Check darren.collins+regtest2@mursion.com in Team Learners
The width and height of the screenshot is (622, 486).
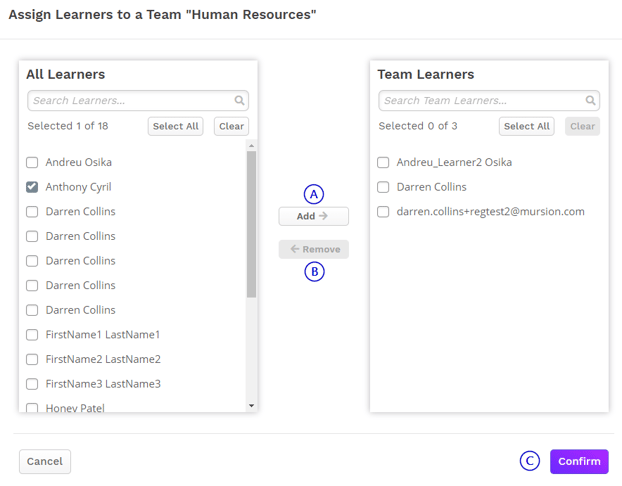pyautogui.click(x=383, y=212)
